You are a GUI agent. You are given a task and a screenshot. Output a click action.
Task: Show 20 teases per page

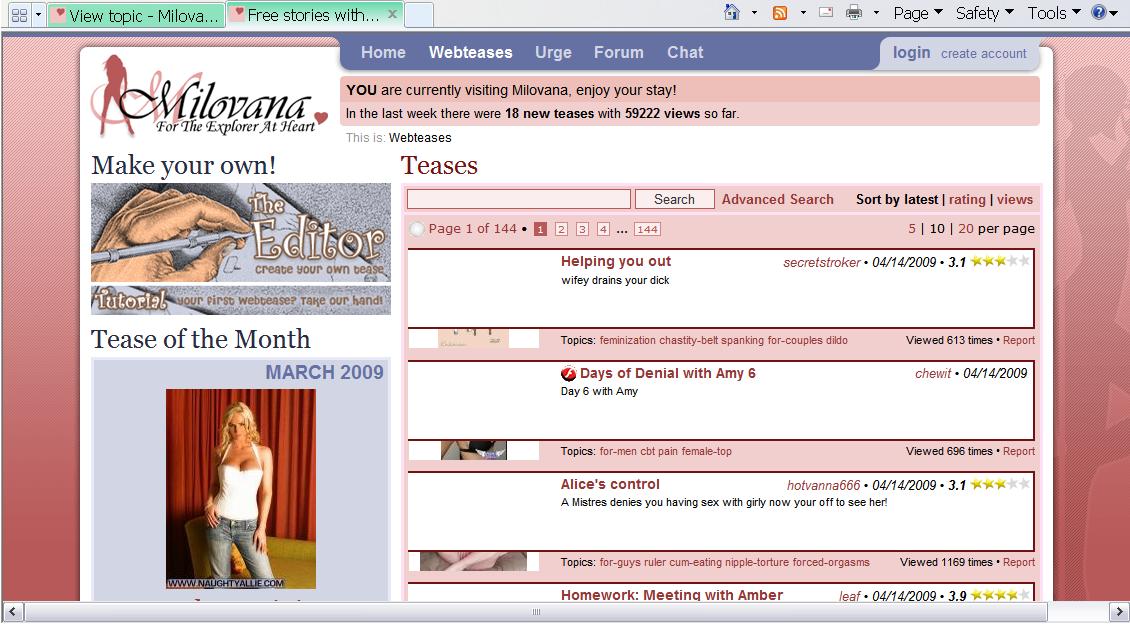(x=966, y=228)
